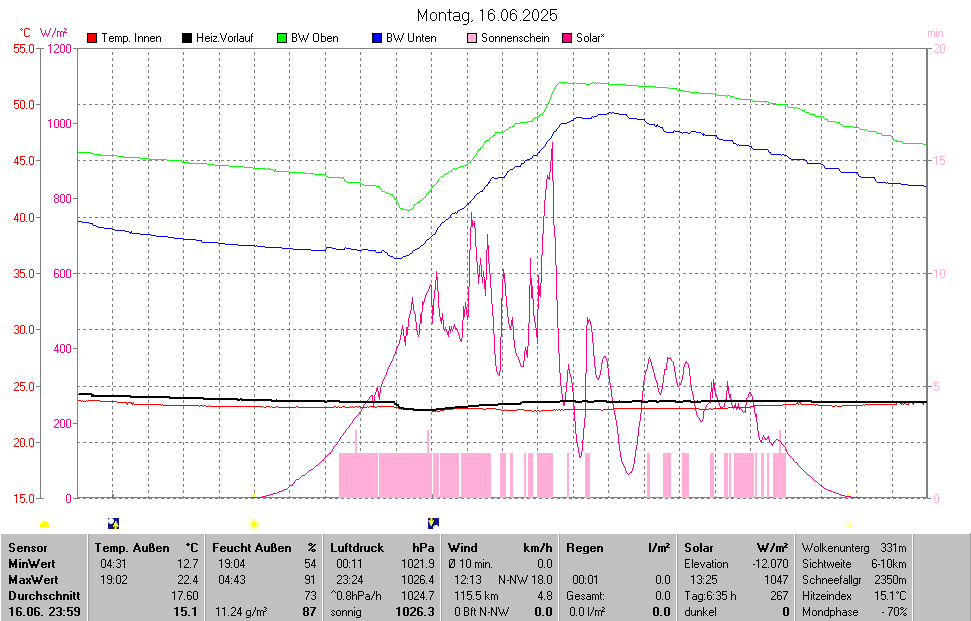Click the '35.0' temperature axis value
The height and width of the screenshot is (621, 971).
click(24, 273)
